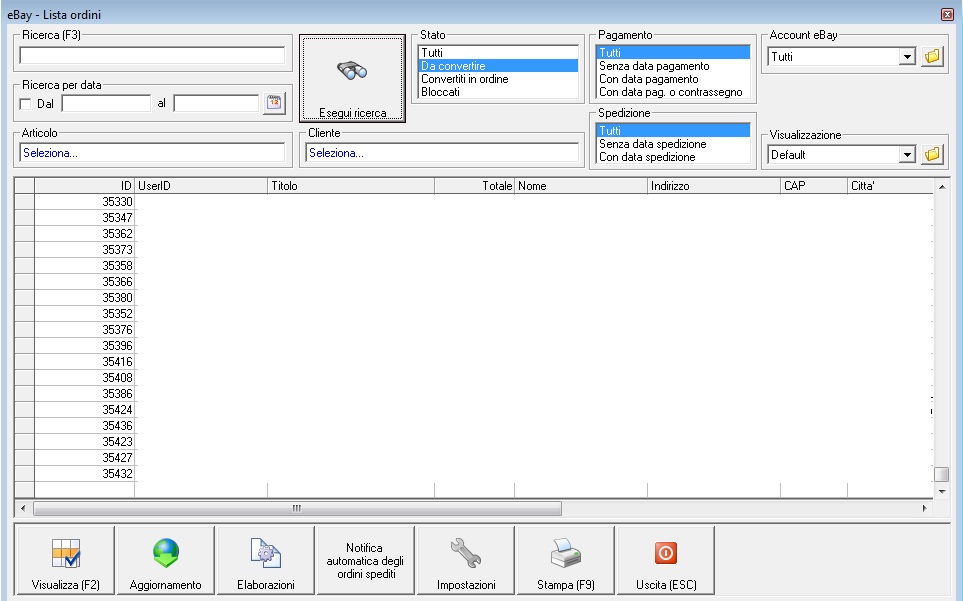Close the eBay Lista ordini window
The image size is (963, 601).
(948, 14)
